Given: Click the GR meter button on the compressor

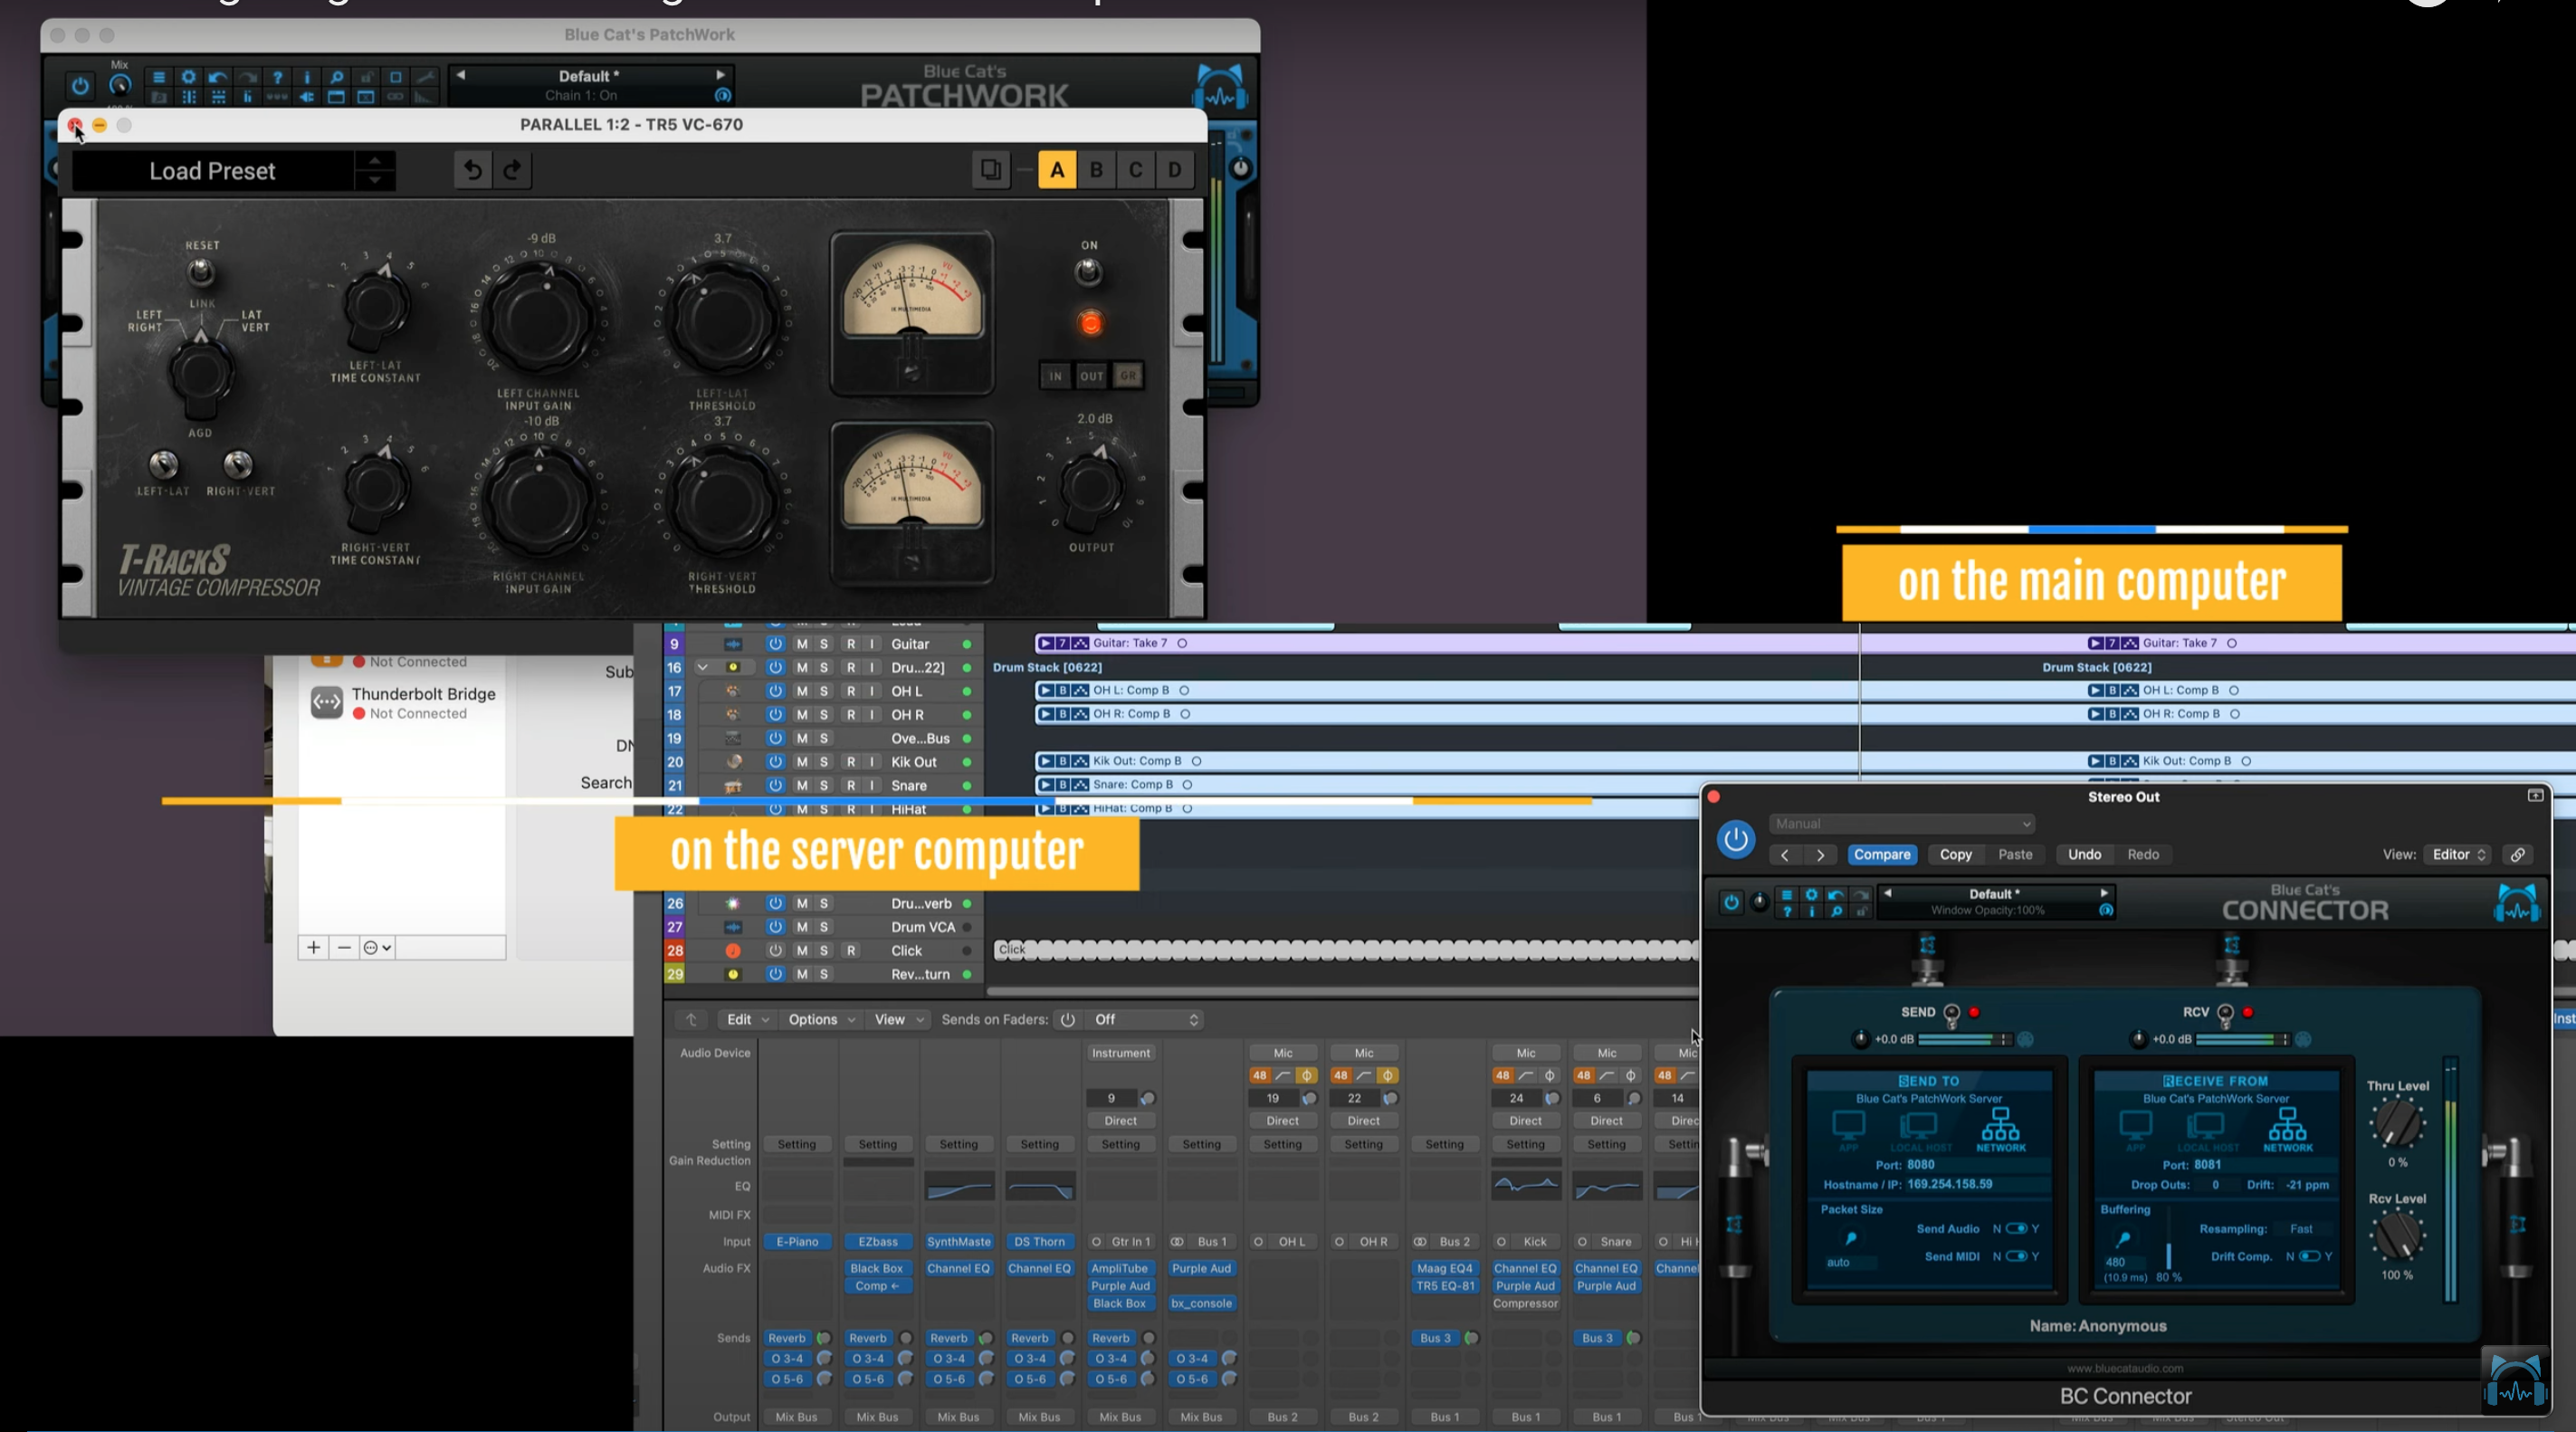Looking at the screenshot, I should click(1128, 376).
